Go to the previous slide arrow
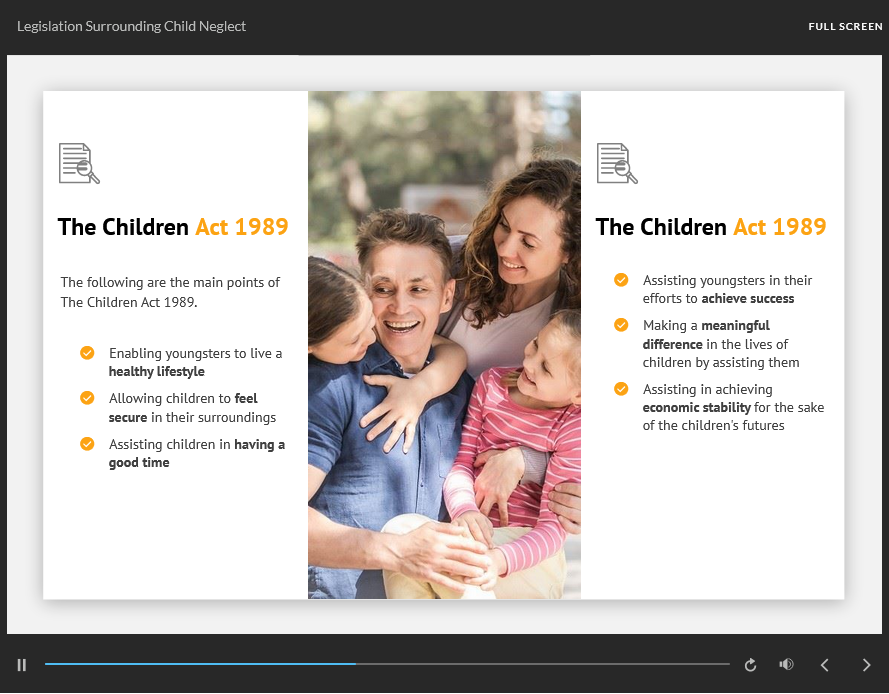This screenshot has height=694, width=889. tap(825, 665)
